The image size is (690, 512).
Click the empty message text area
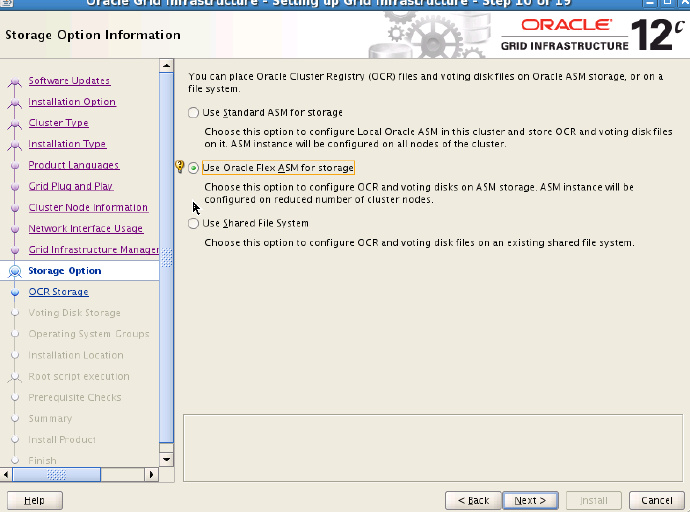[x=433, y=448]
